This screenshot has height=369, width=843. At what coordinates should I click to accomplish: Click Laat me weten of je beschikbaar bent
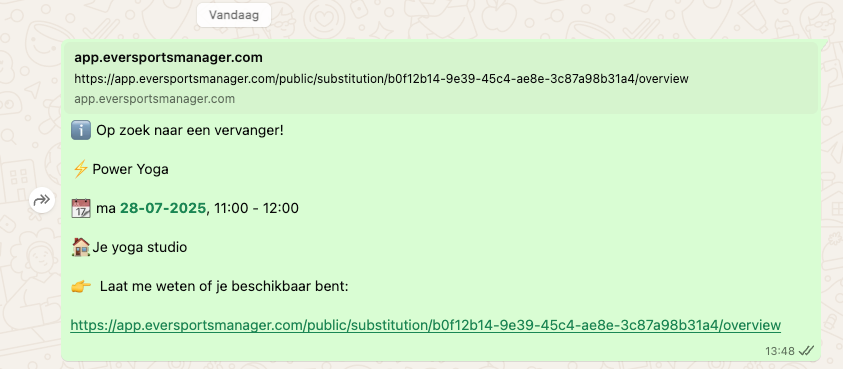point(224,287)
